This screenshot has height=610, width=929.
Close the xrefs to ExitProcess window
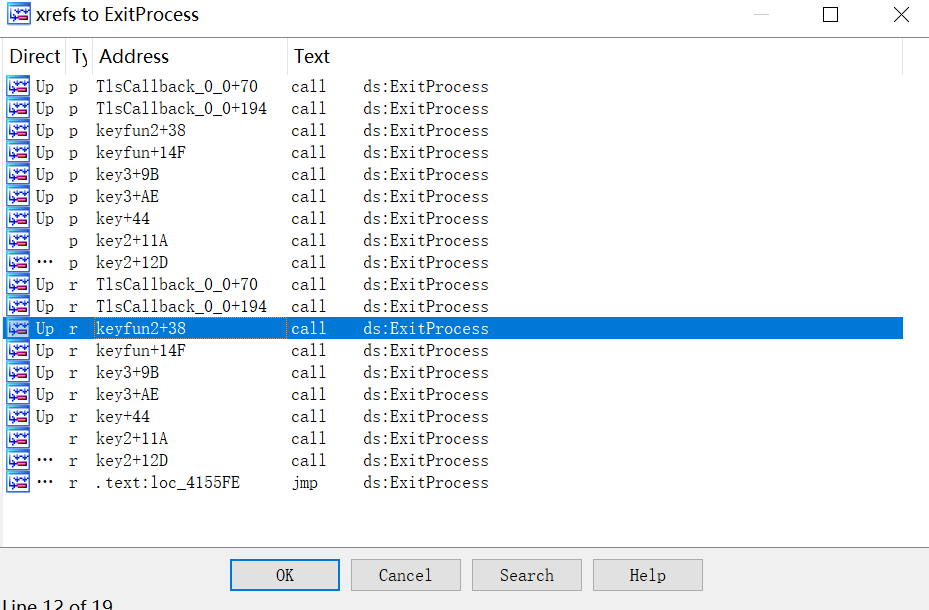(901, 14)
